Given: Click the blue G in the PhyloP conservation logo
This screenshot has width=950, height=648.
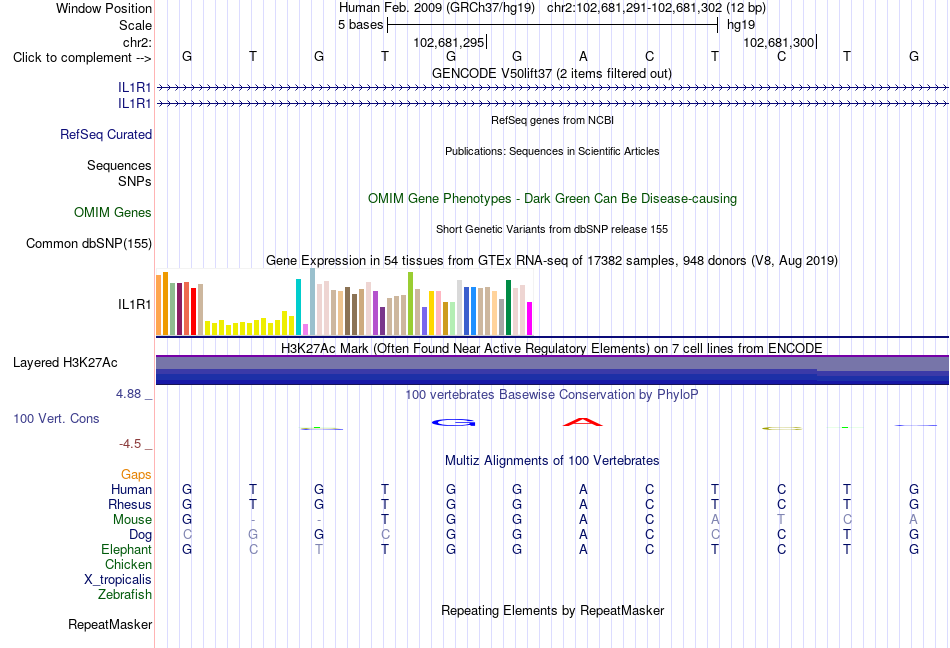Looking at the screenshot, I should click(x=454, y=423).
